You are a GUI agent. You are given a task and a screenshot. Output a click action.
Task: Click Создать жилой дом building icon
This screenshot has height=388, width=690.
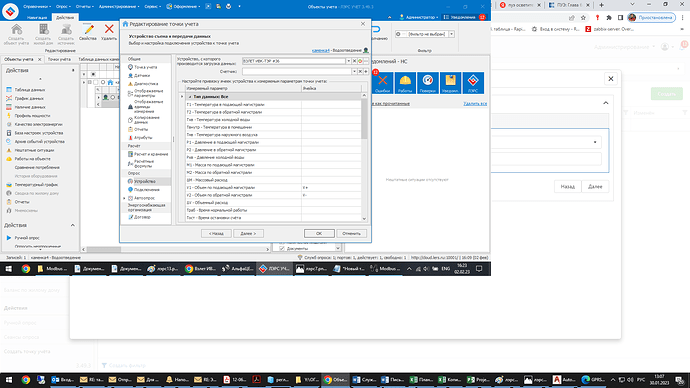point(43,29)
